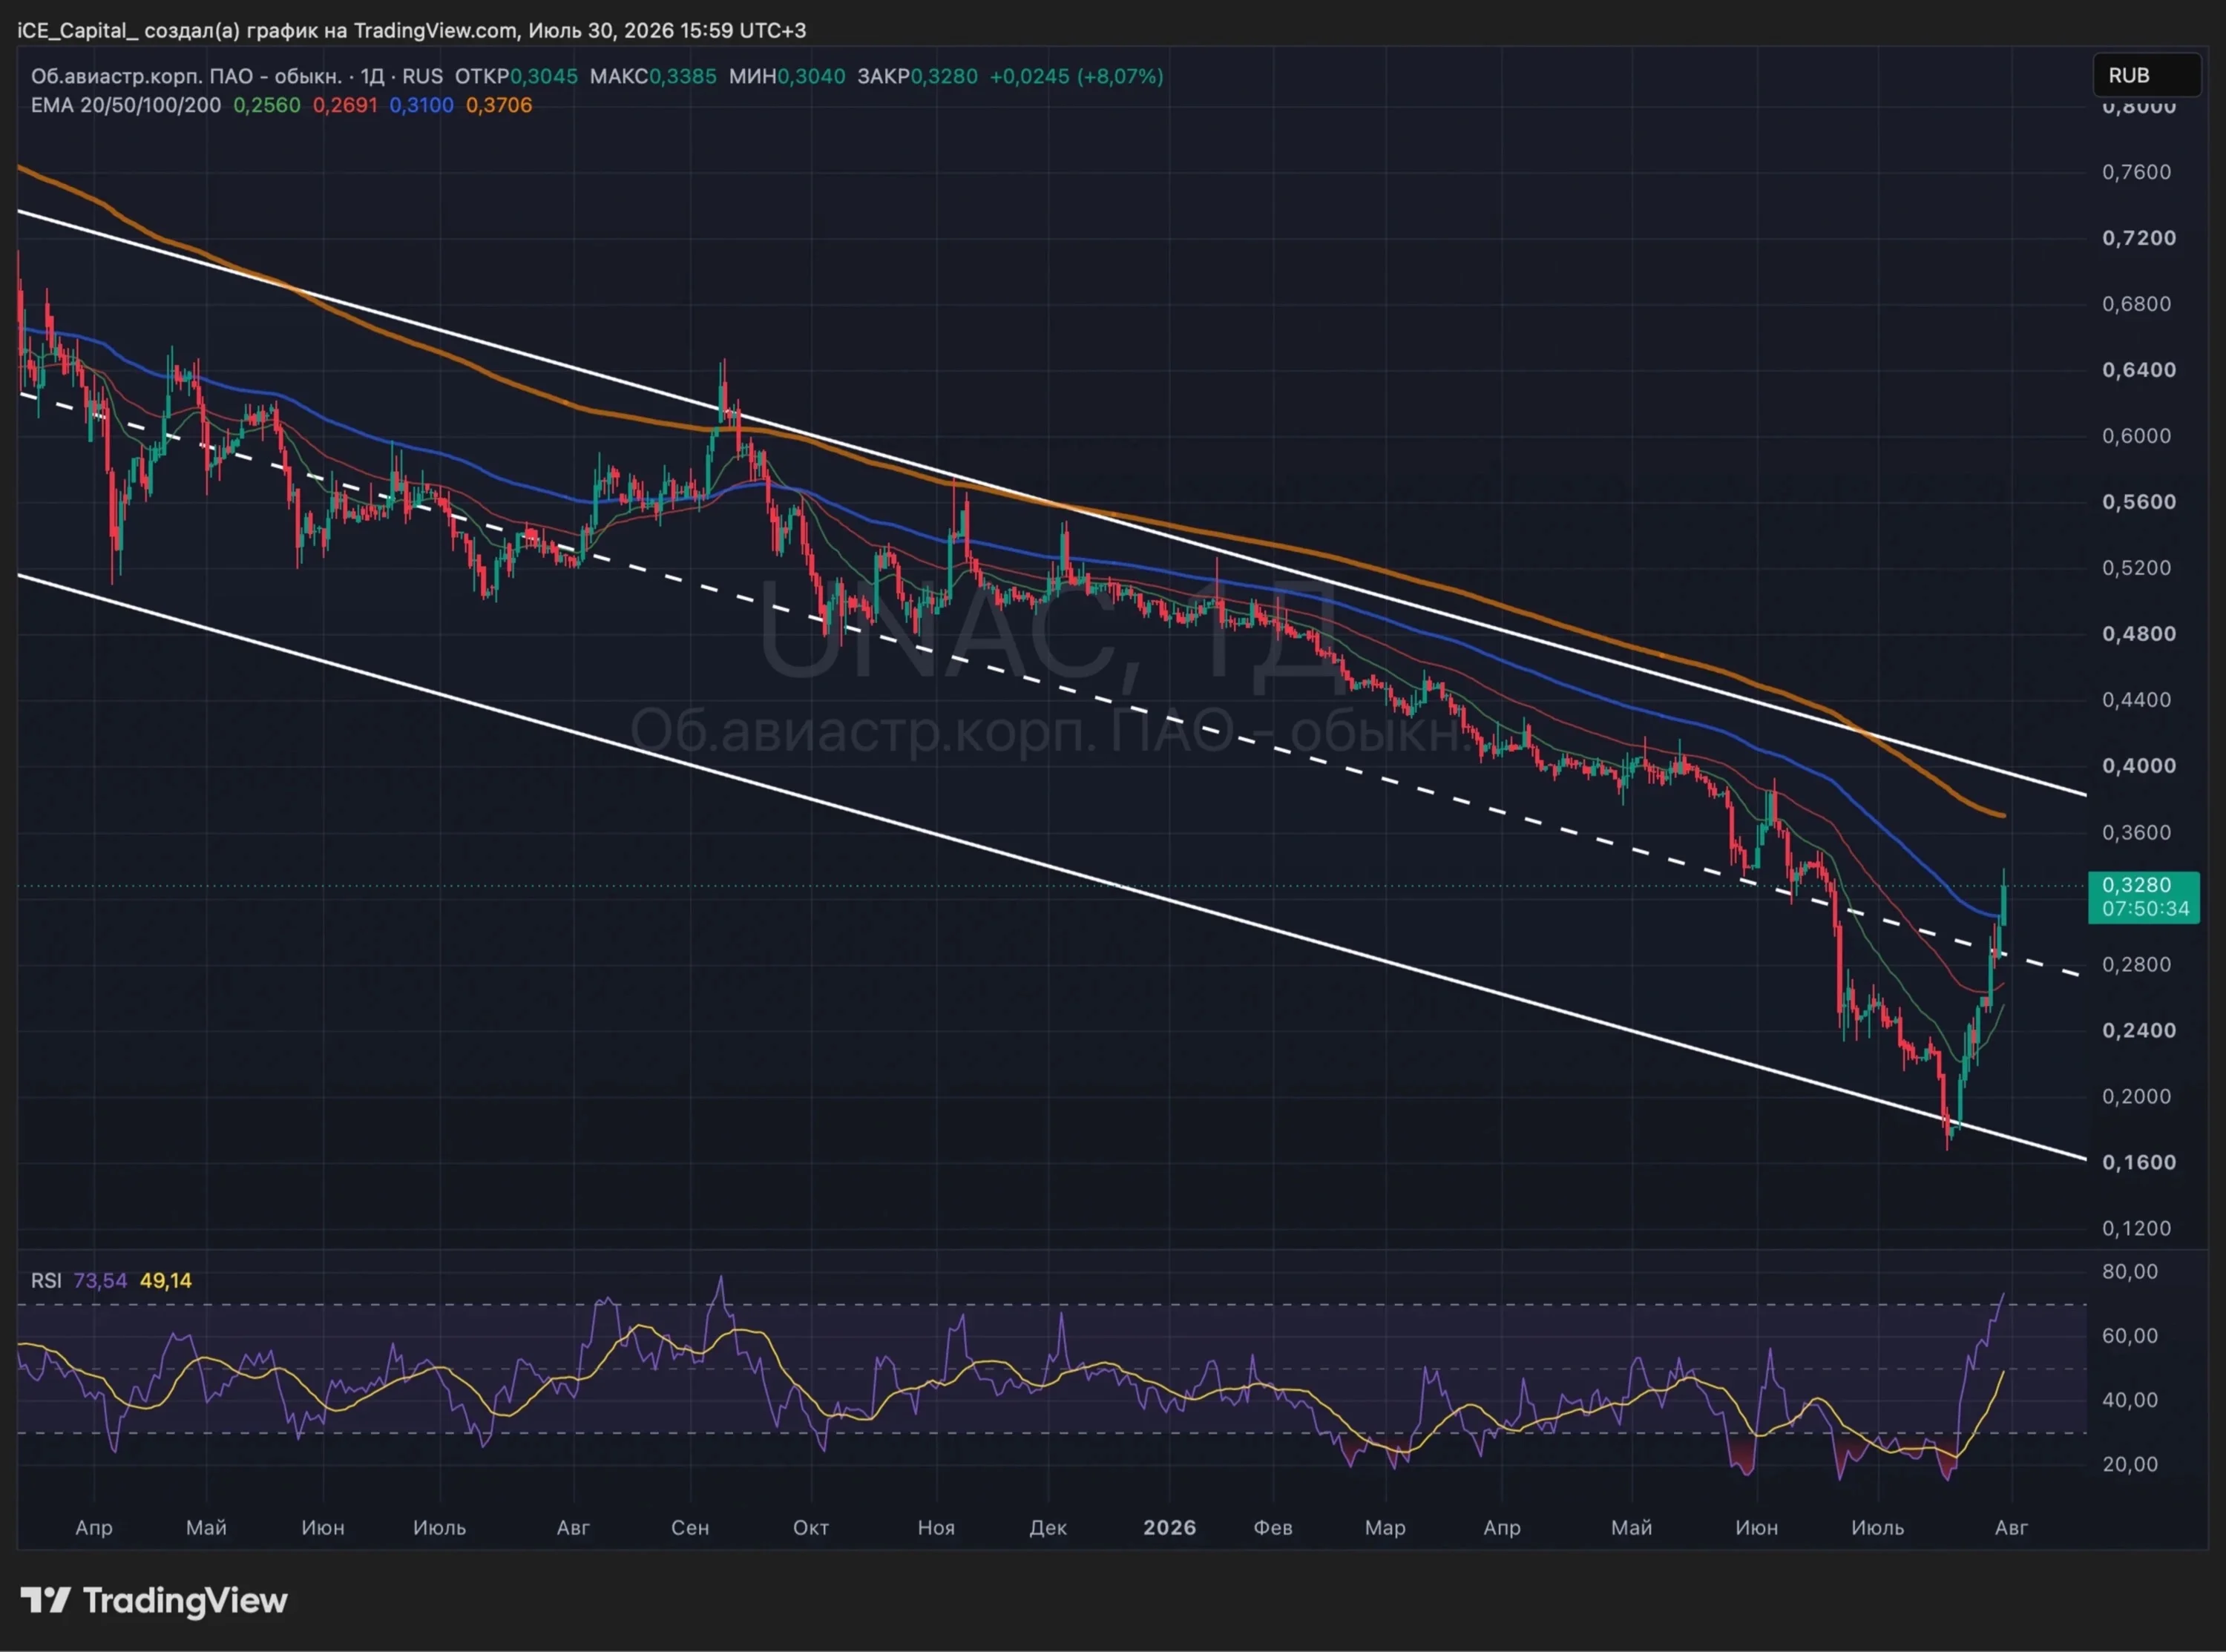
Task: Click the 0,6000 price axis label
Action: [x=2137, y=436]
